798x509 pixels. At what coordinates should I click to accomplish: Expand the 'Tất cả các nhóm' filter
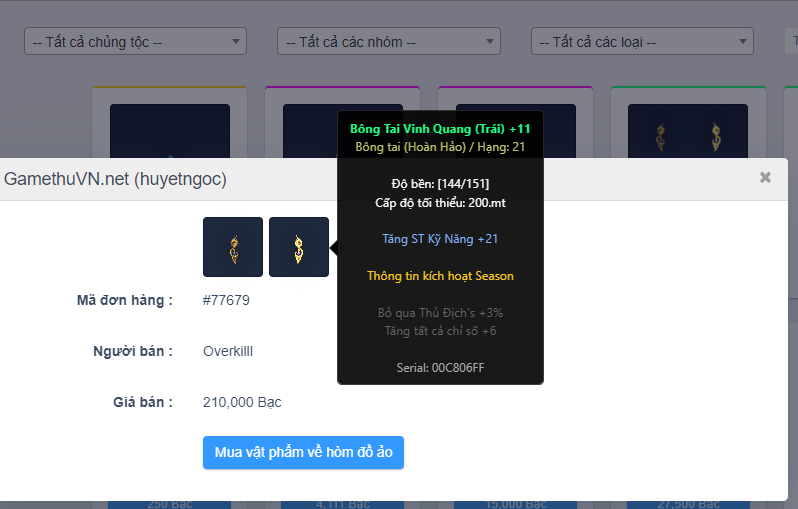click(388, 42)
